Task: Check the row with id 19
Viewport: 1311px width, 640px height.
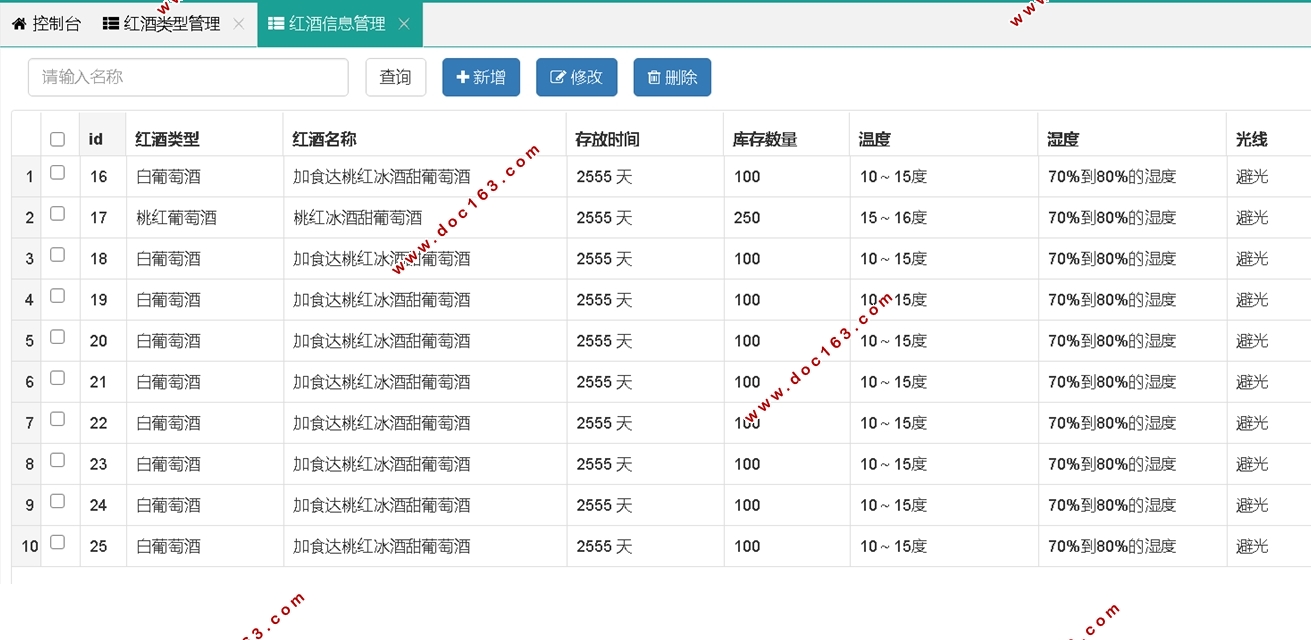Action: click(57, 296)
